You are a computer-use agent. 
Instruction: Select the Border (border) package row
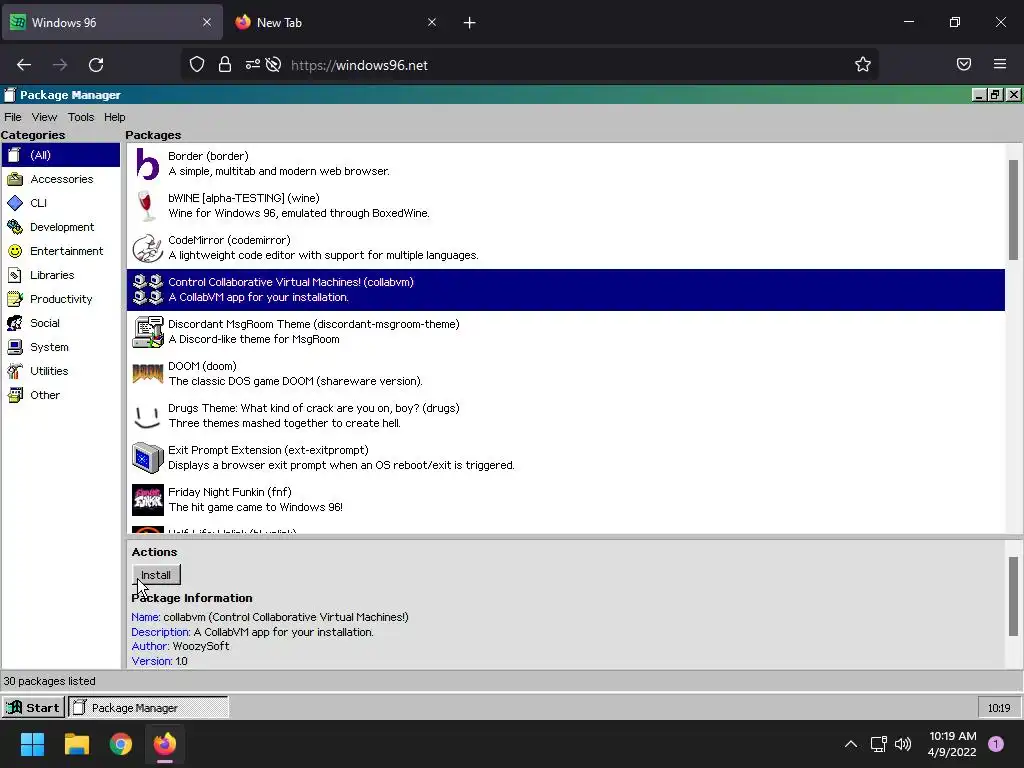(566, 164)
